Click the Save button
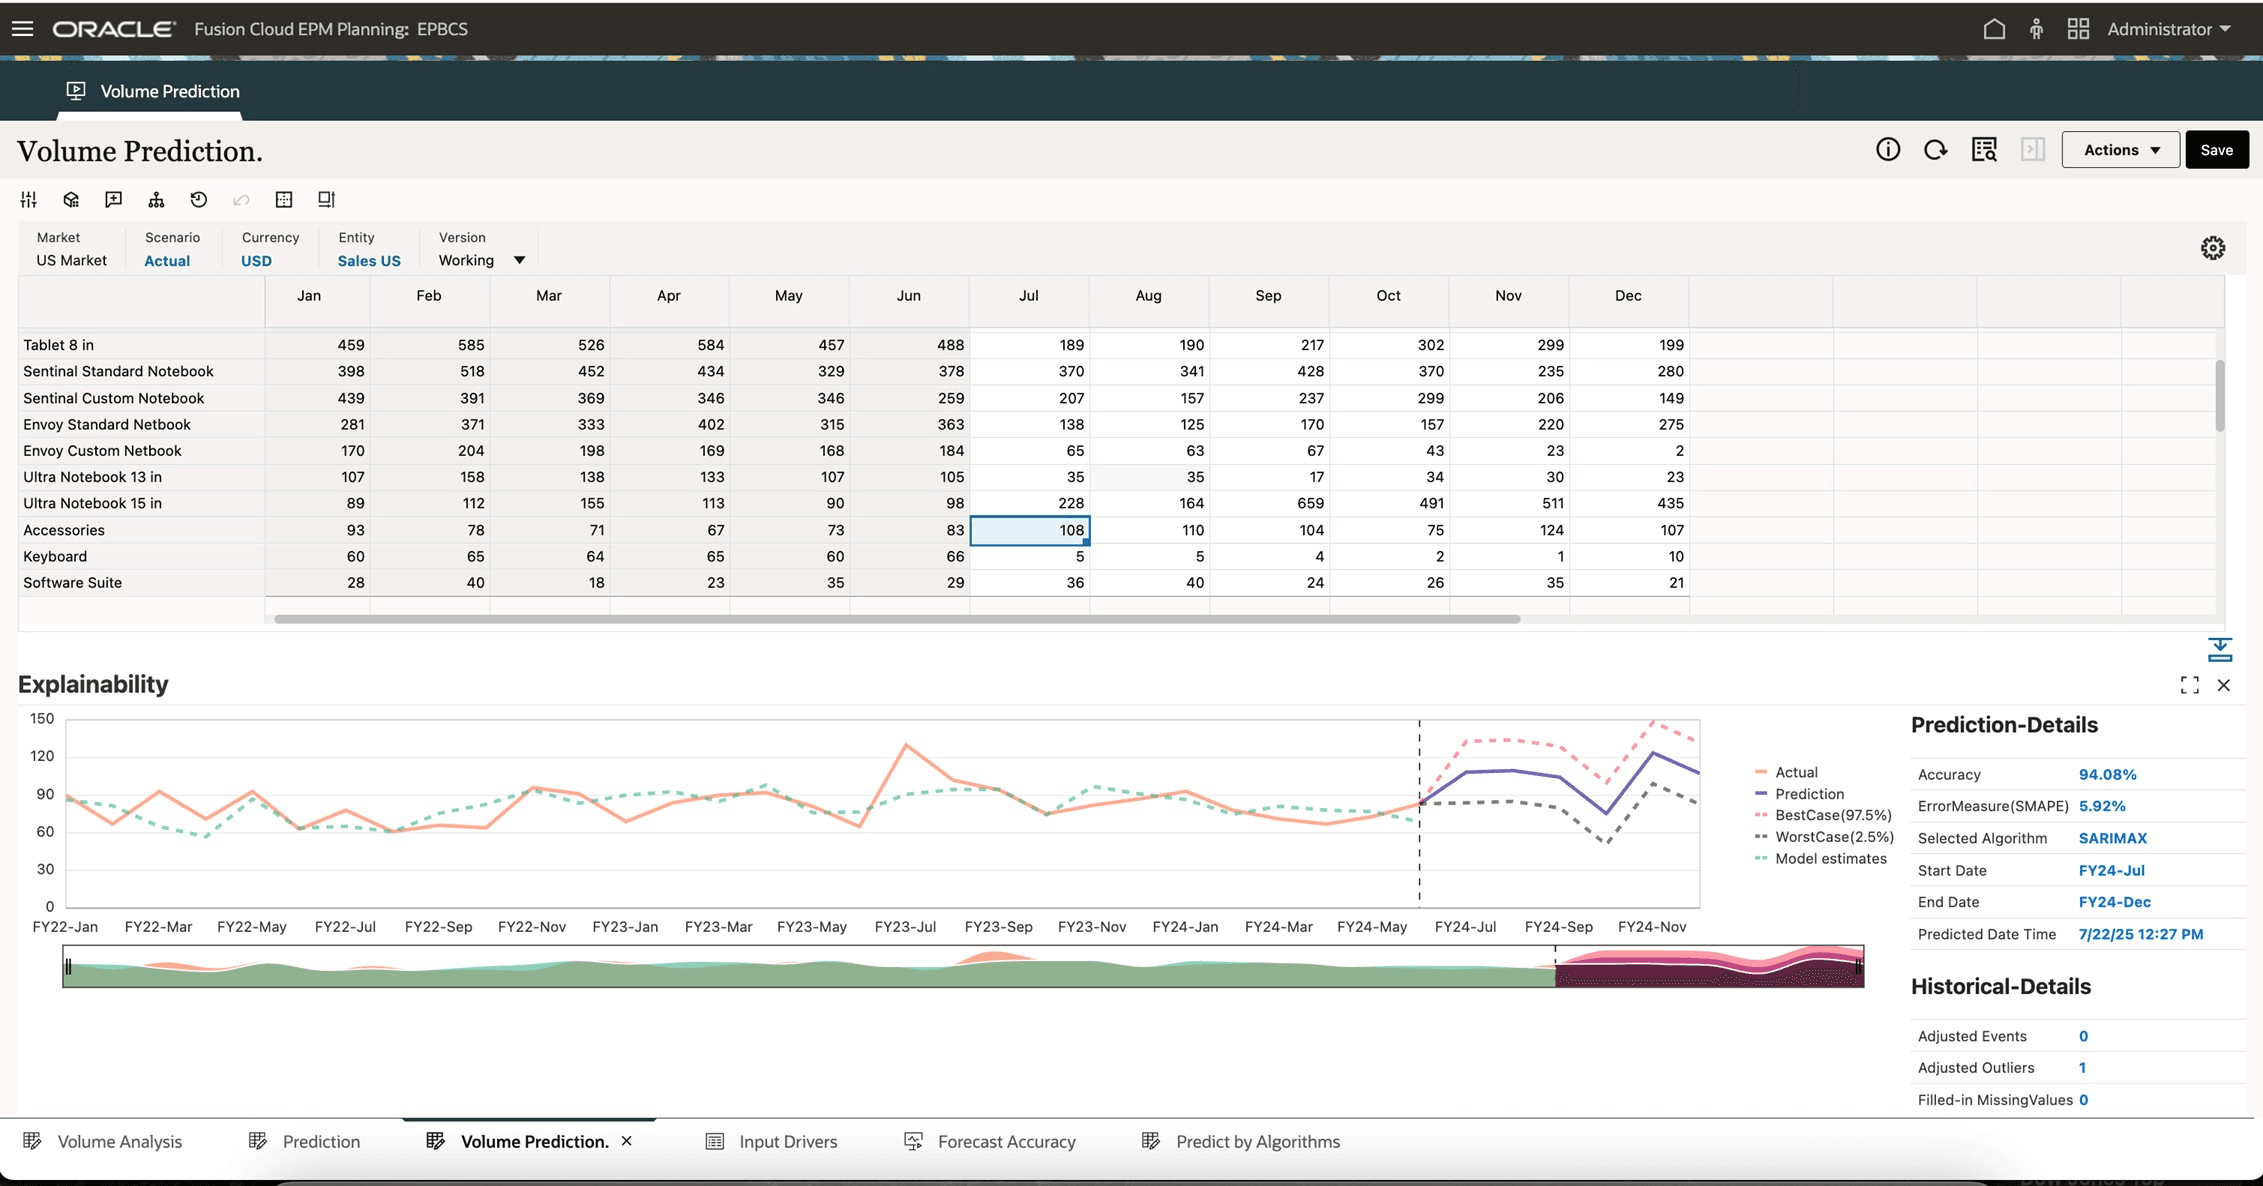 pyautogui.click(x=2216, y=149)
